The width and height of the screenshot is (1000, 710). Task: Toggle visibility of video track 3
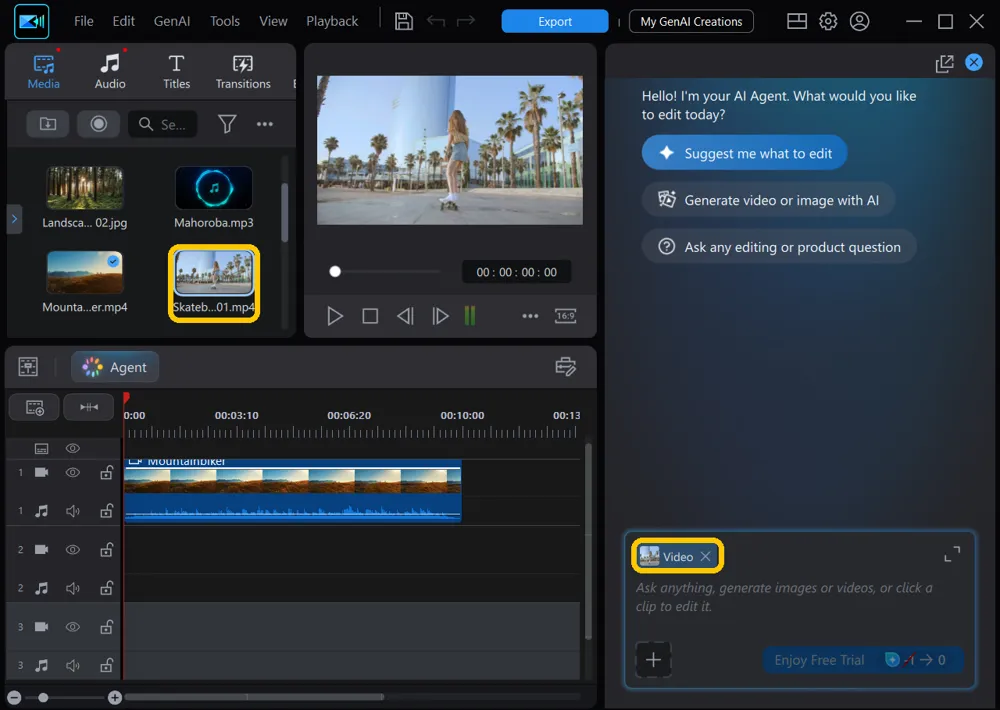[73, 627]
